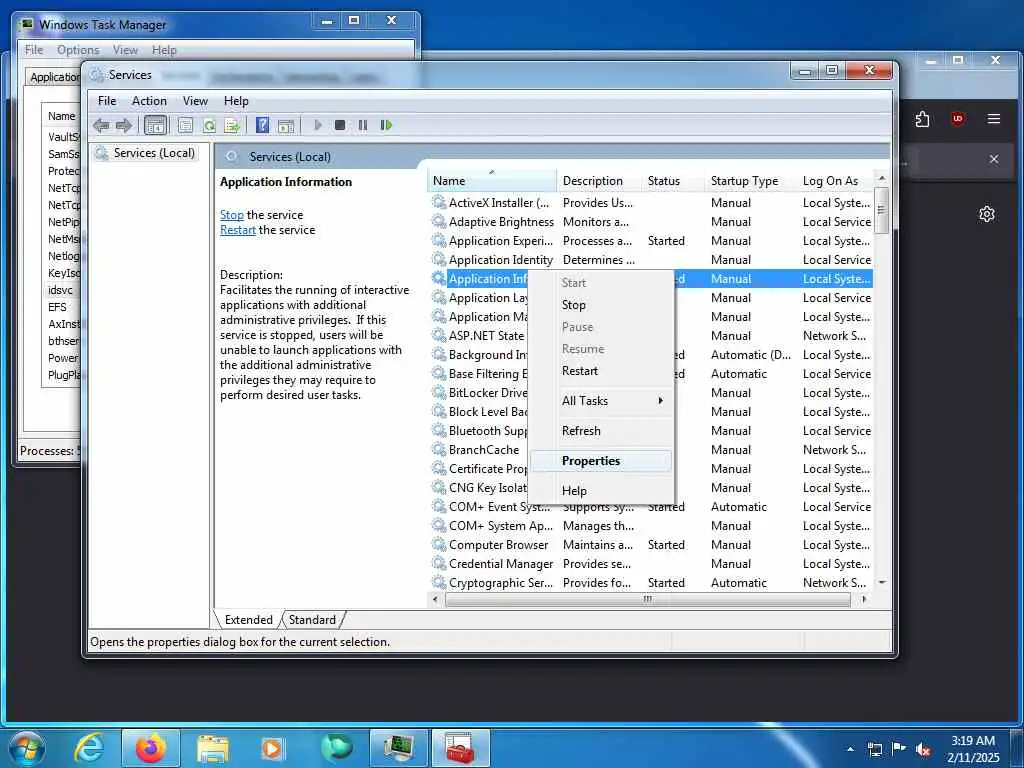Sort by the Name column header
Viewport: 1024px width, 768px height.
pyautogui.click(x=492, y=181)
